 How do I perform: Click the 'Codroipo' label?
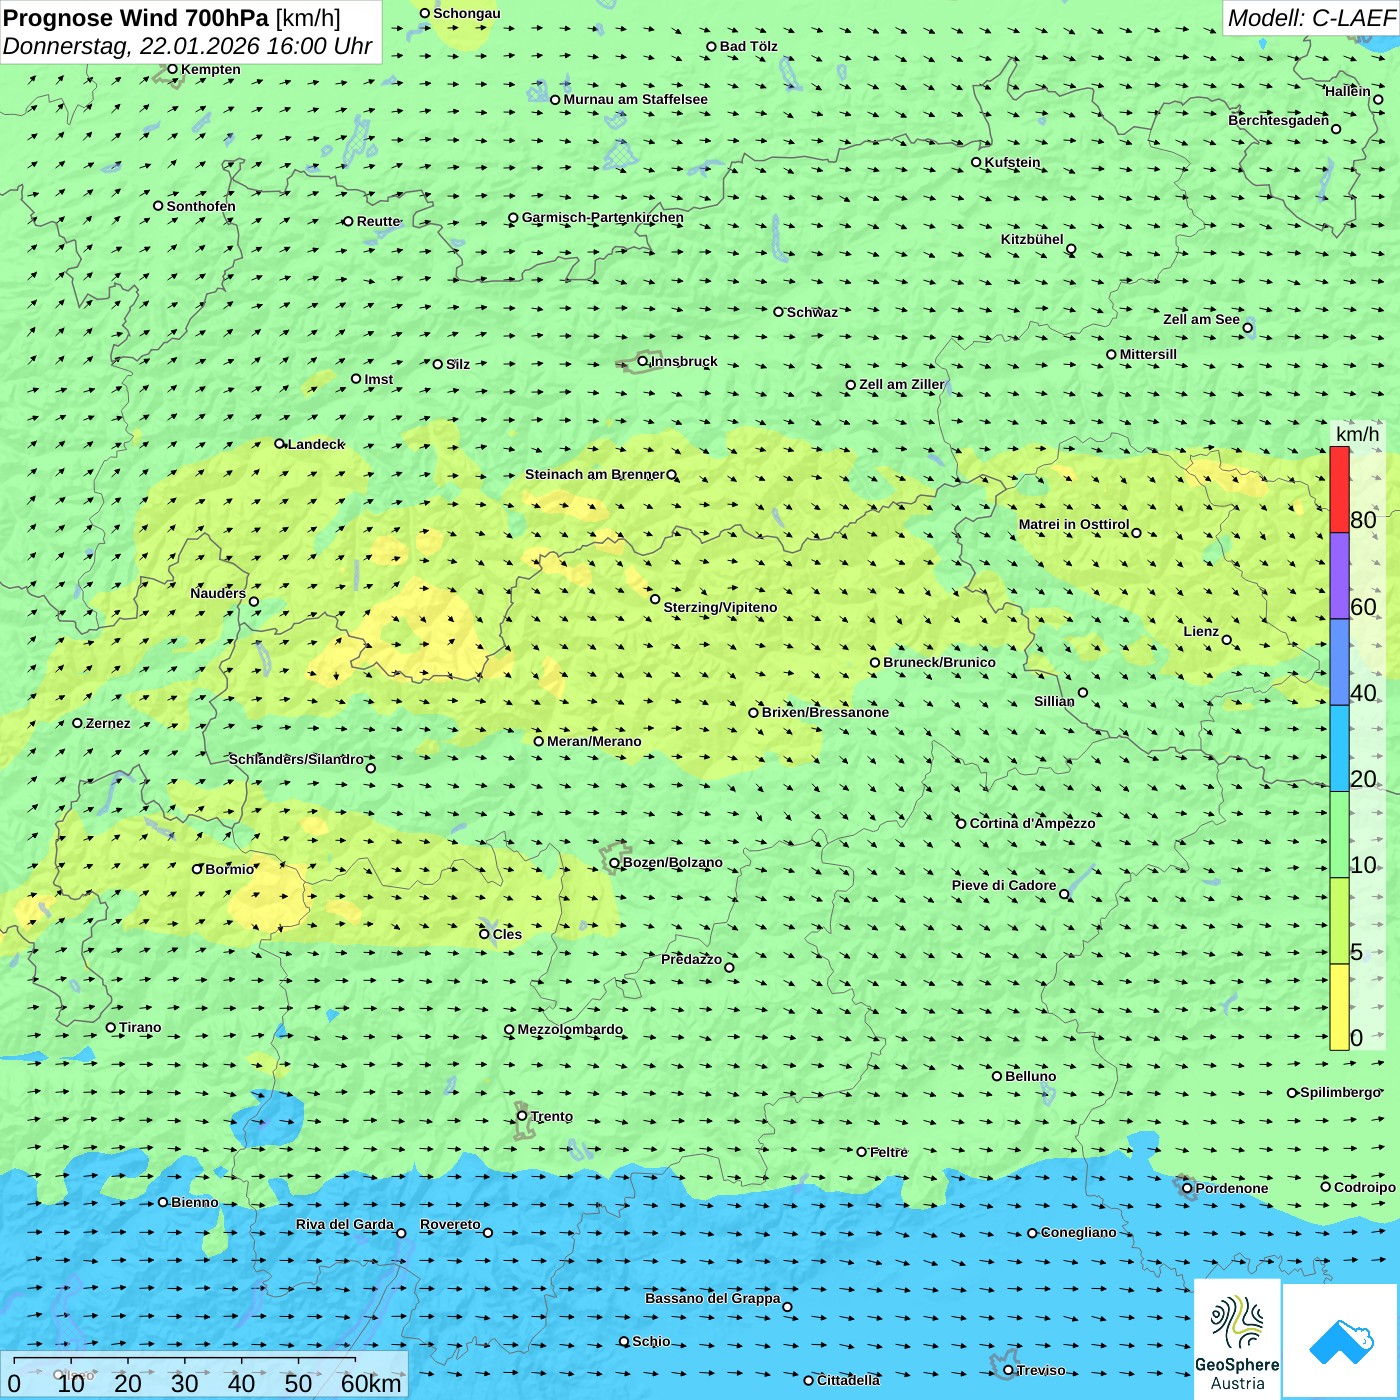point(1365,1187)
